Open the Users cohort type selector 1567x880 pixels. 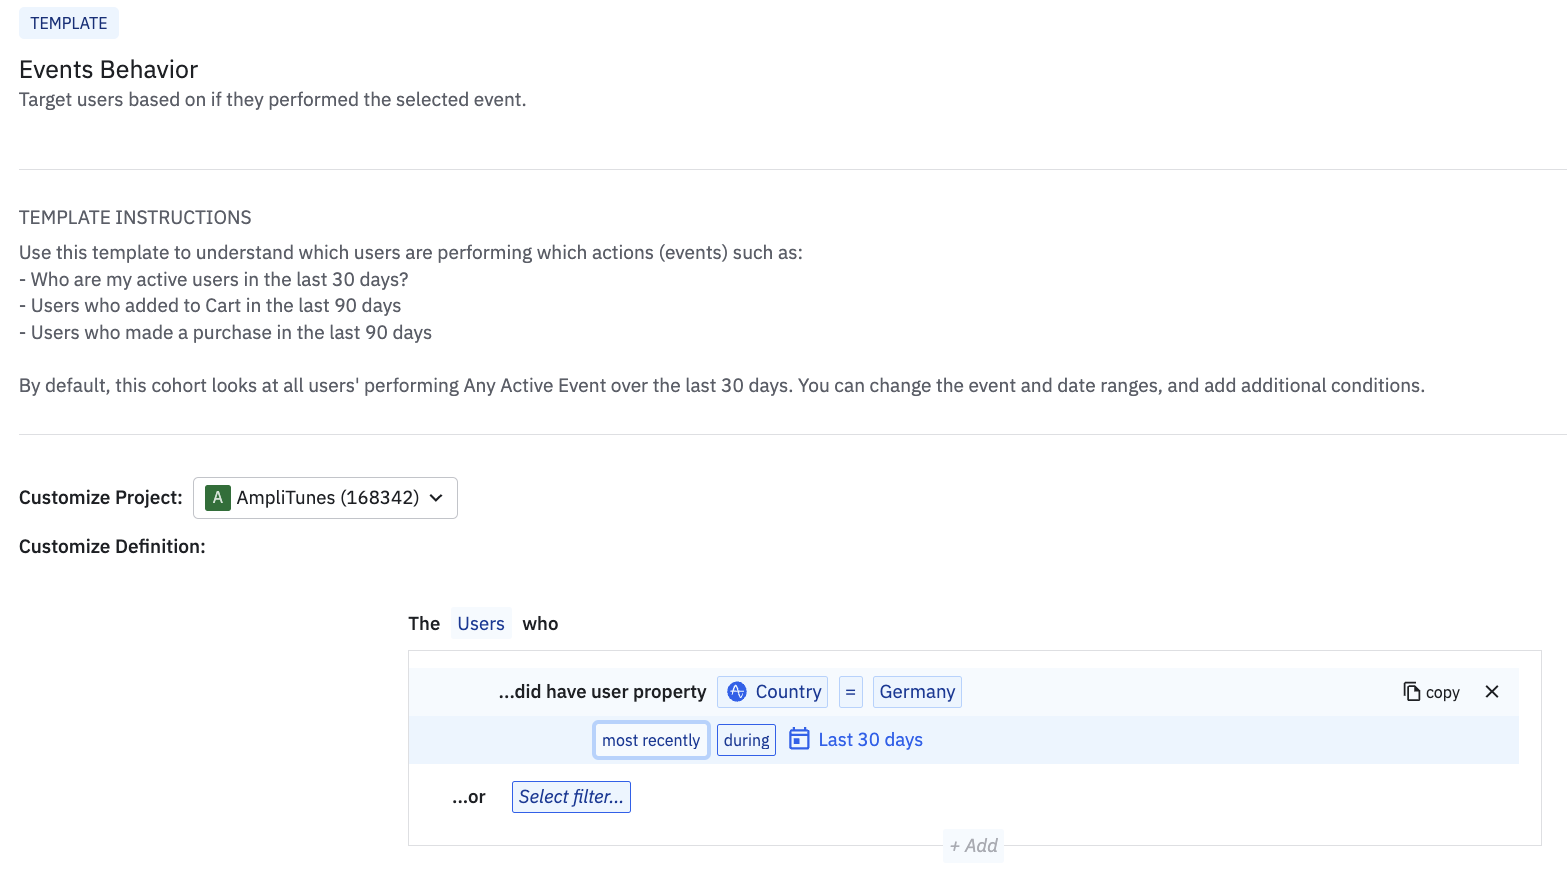[x=481, y=624]
